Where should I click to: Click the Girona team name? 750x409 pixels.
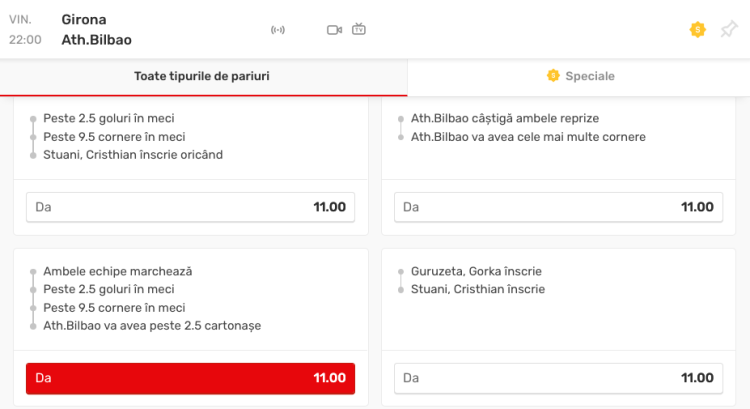(84, 19)
